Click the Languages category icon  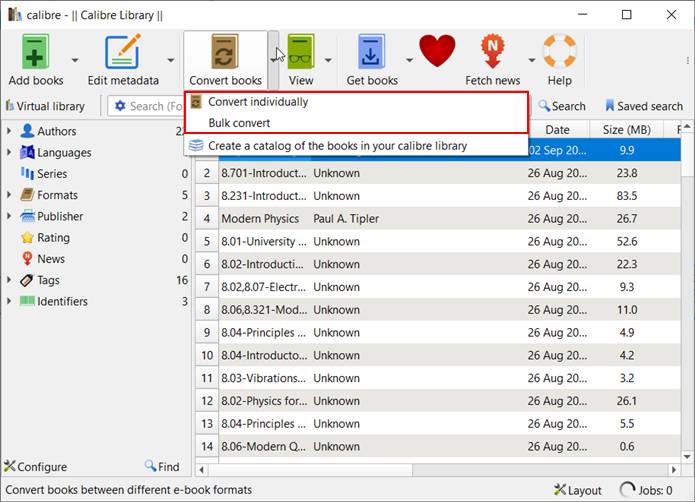[x=27, y=152]
